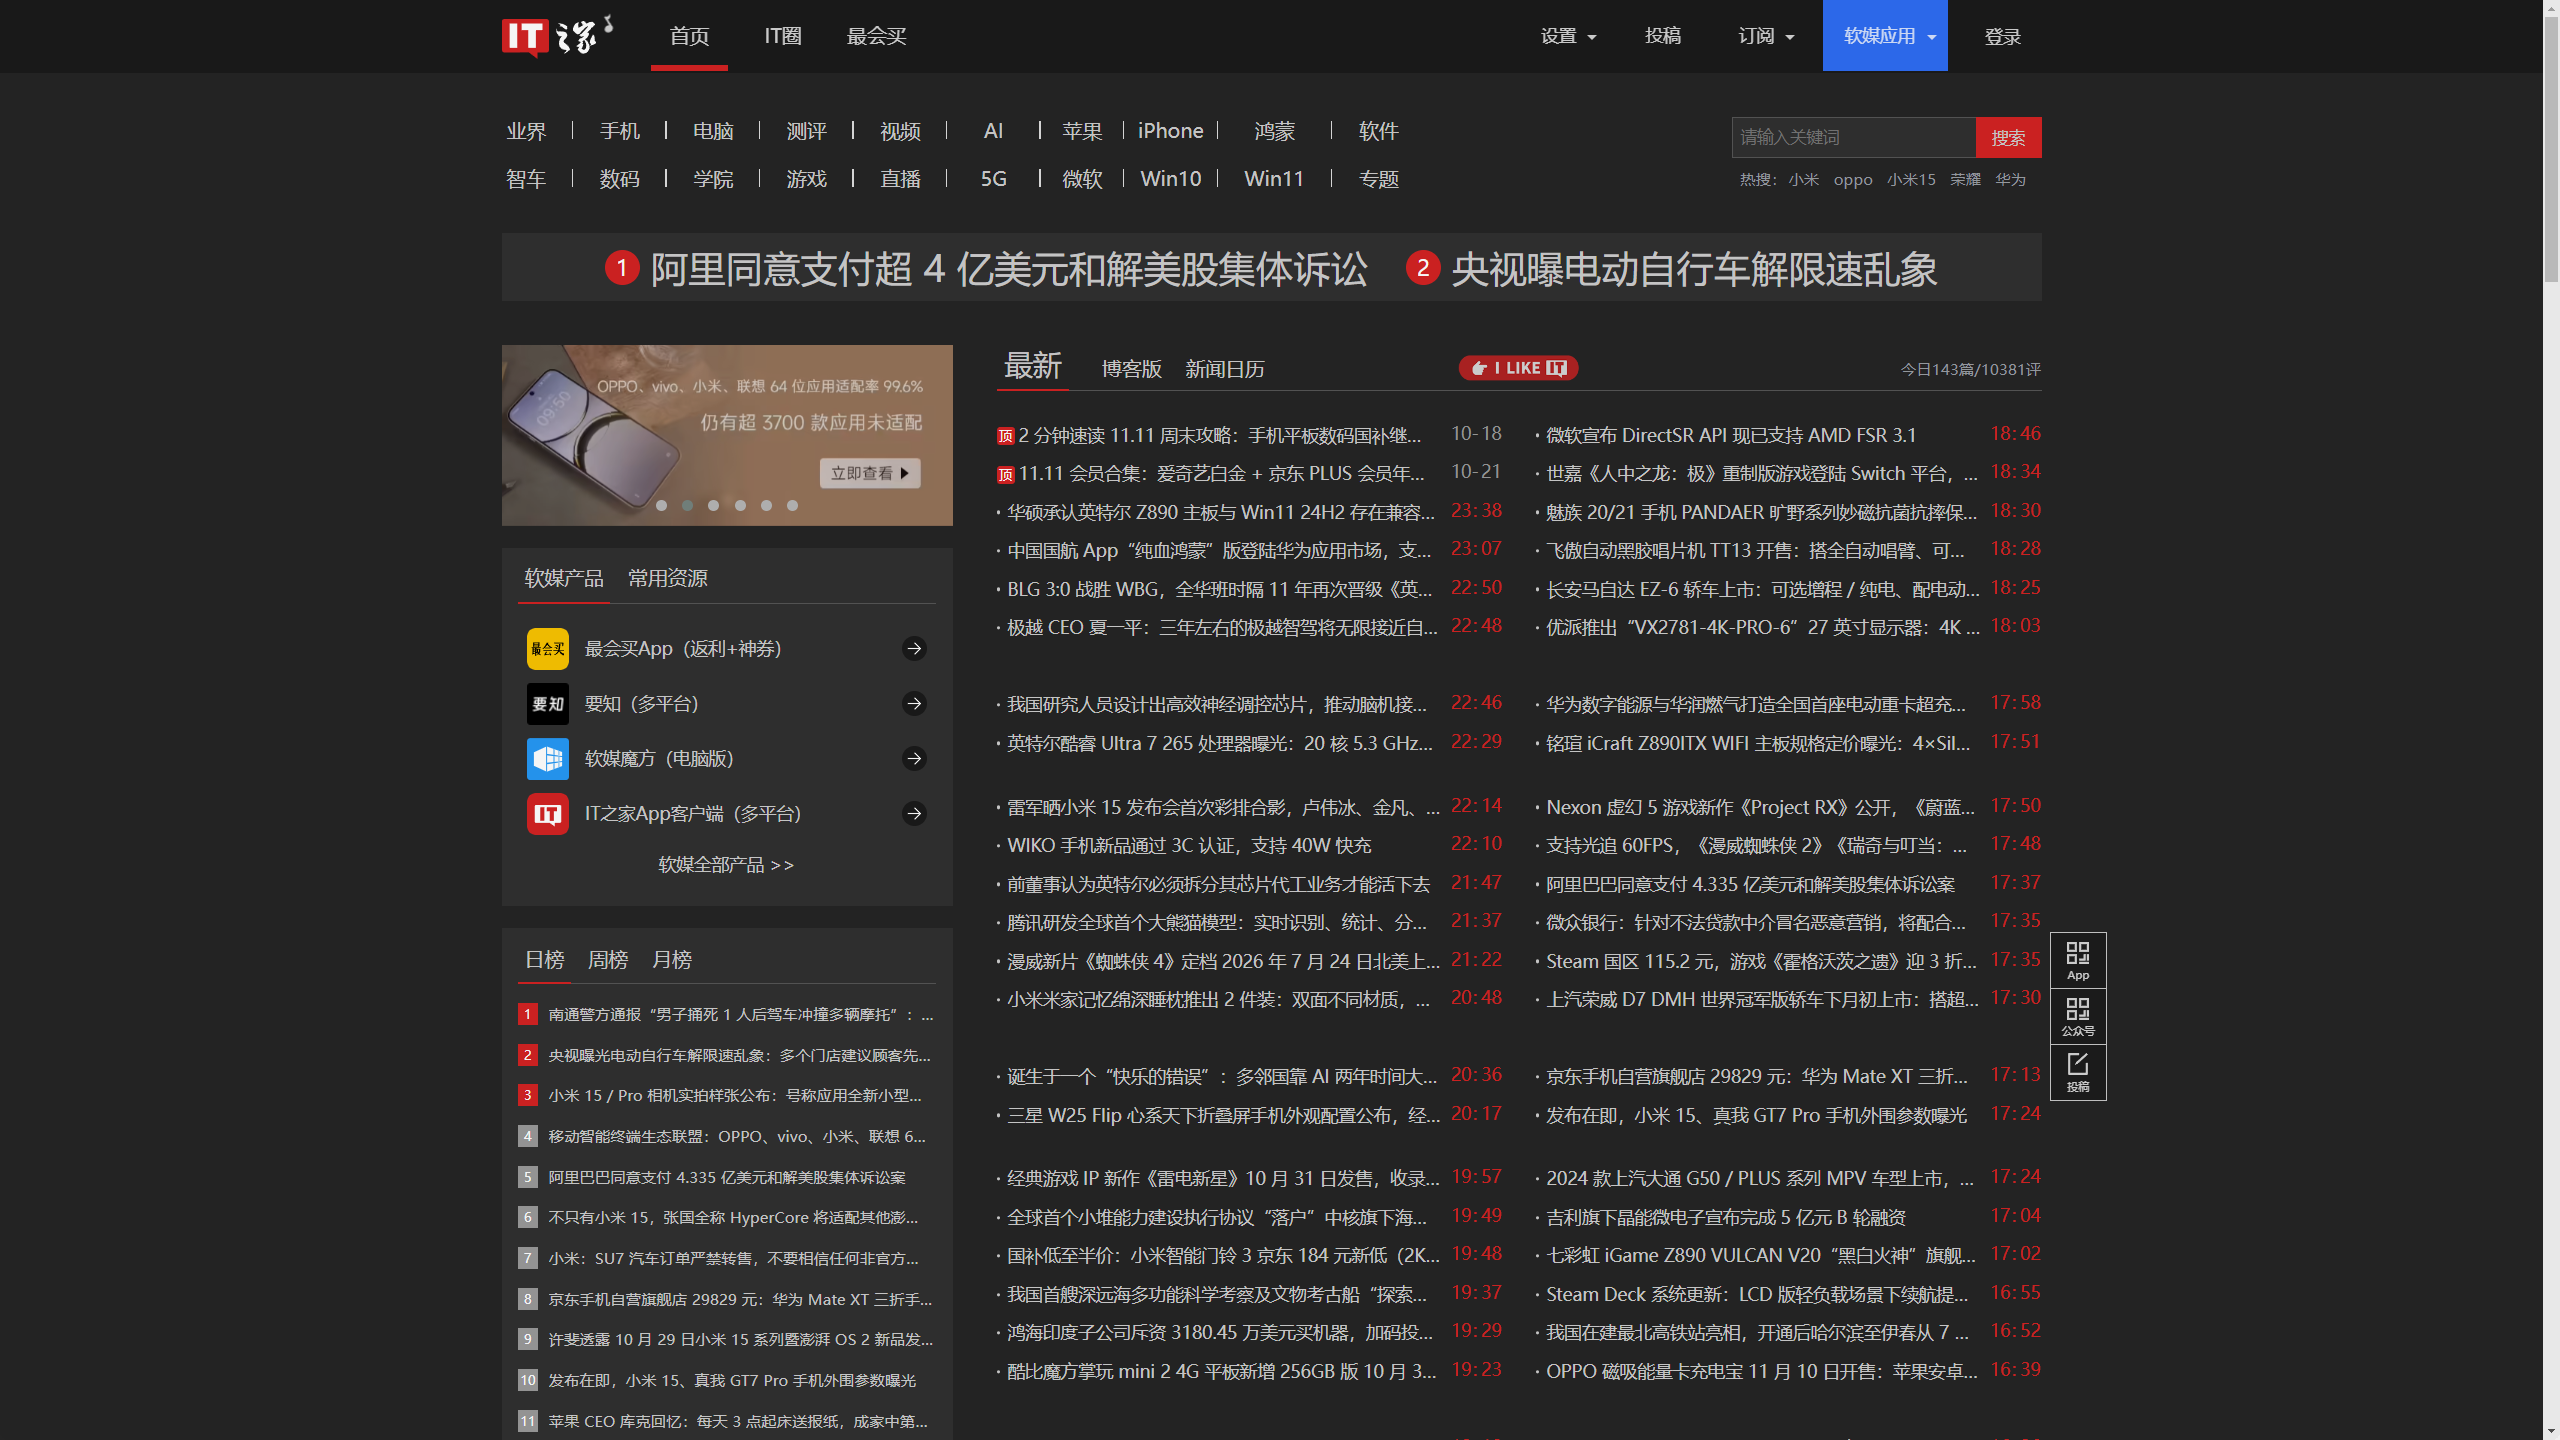Click hot search term 荣耀
Image resolution: width=2560 pixels, height=1440 pixels.
pos(1965,180)
